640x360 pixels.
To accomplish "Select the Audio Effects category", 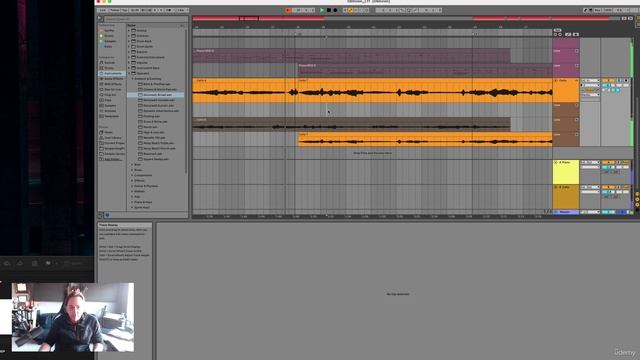I will [x=113, y=79].
